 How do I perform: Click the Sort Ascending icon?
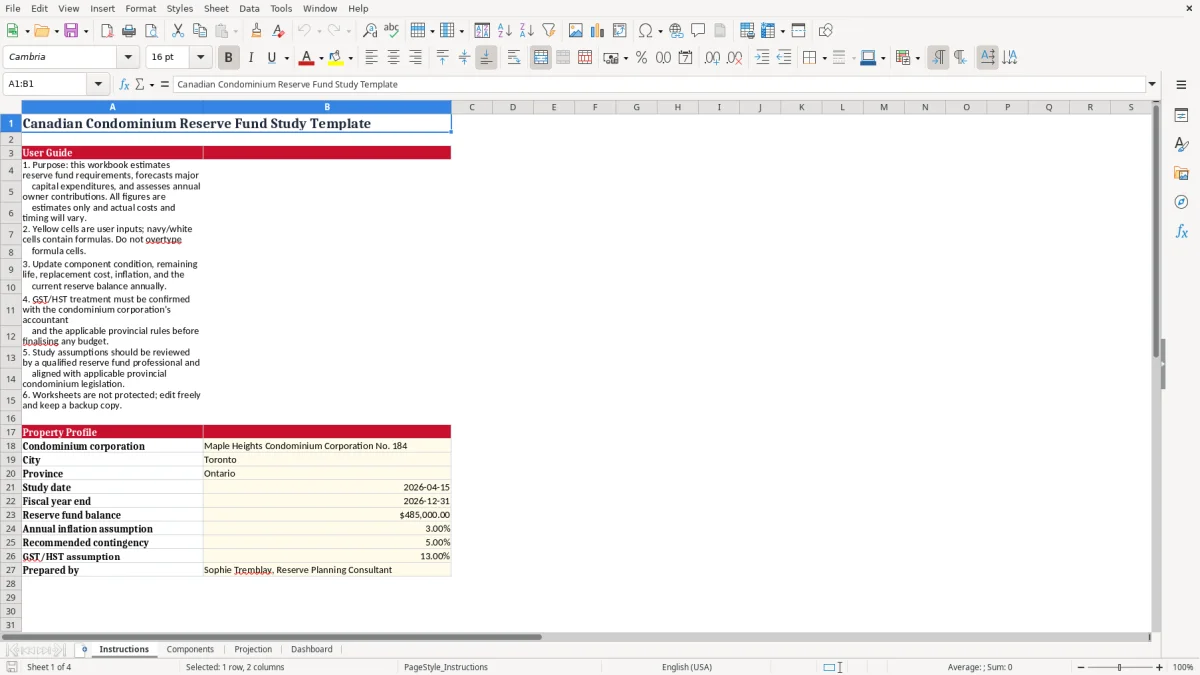click(x=505, y=31)
